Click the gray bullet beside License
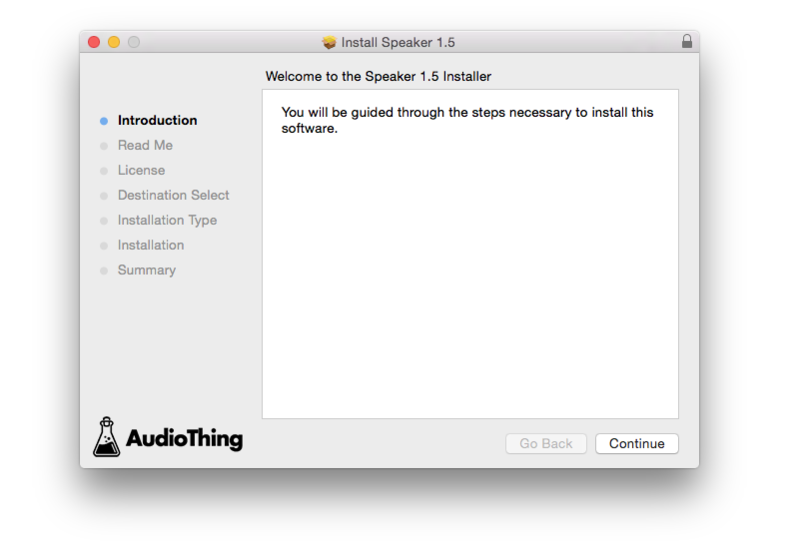Viewport: 800px width, 547px height. tap(104, 171)
